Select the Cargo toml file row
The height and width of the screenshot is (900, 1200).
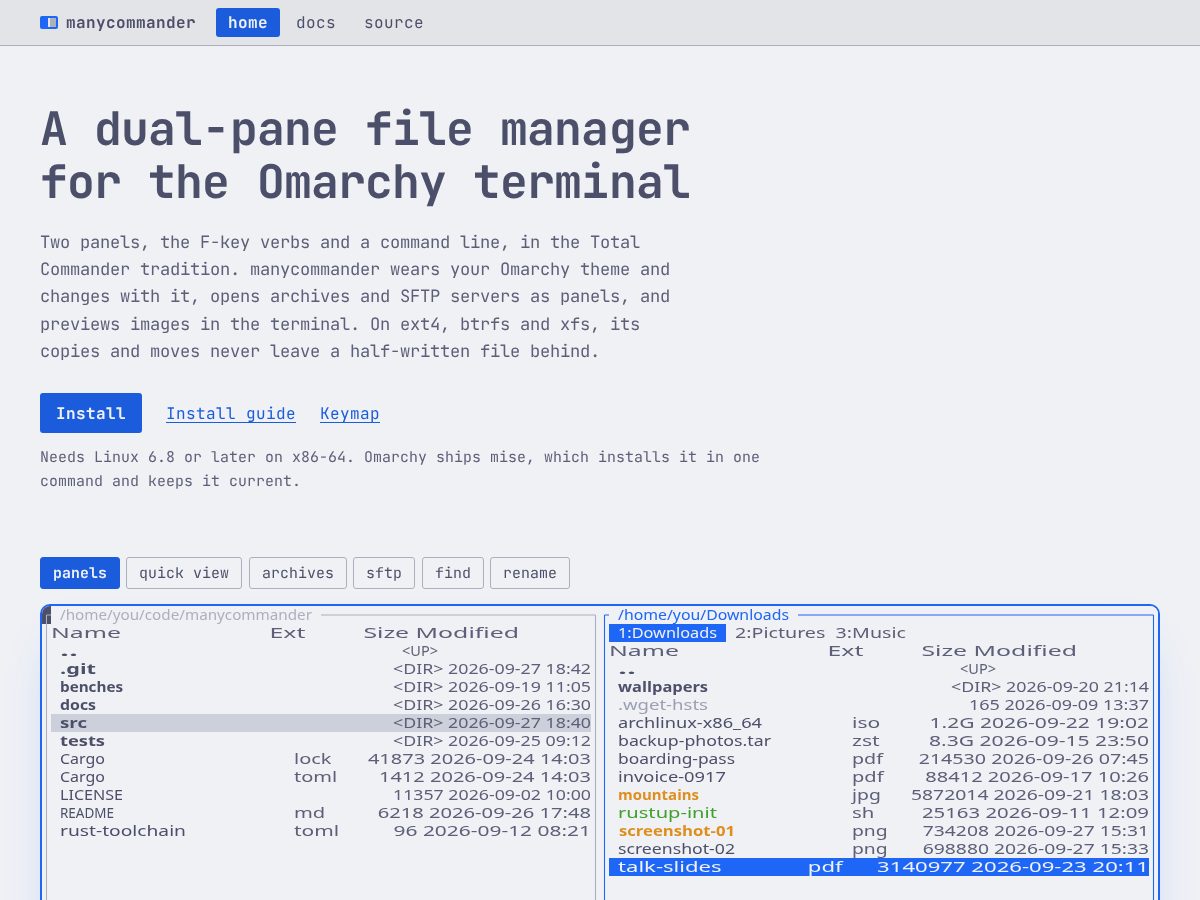(321, 777)
